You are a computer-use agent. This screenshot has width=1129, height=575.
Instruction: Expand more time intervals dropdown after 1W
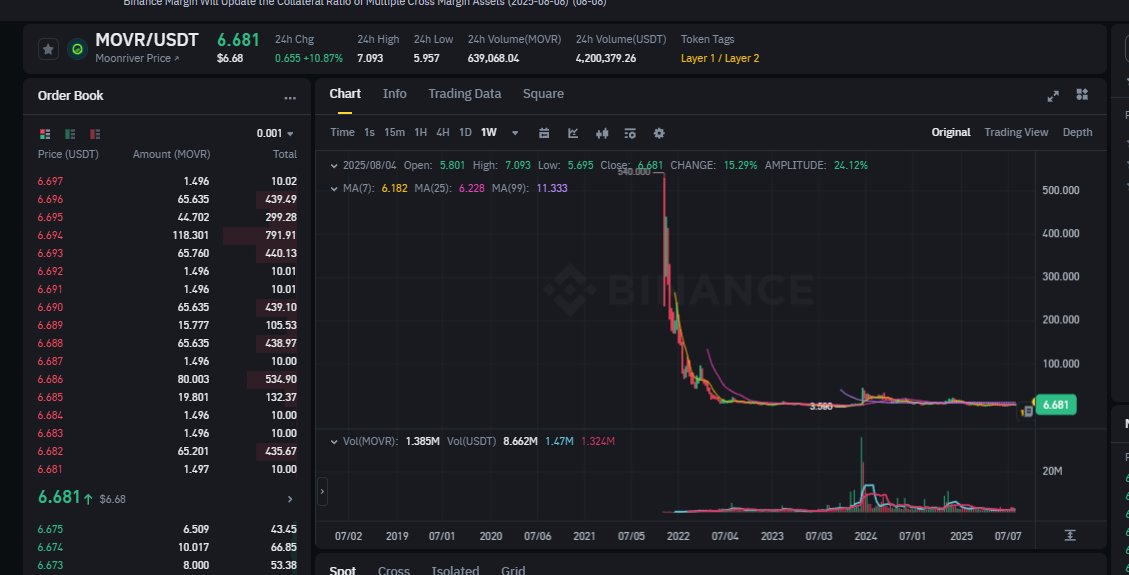(515, 133)
